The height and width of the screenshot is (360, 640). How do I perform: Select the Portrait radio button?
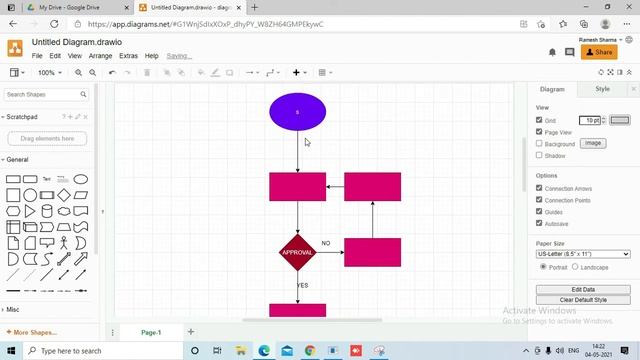(x=543, y=267)
